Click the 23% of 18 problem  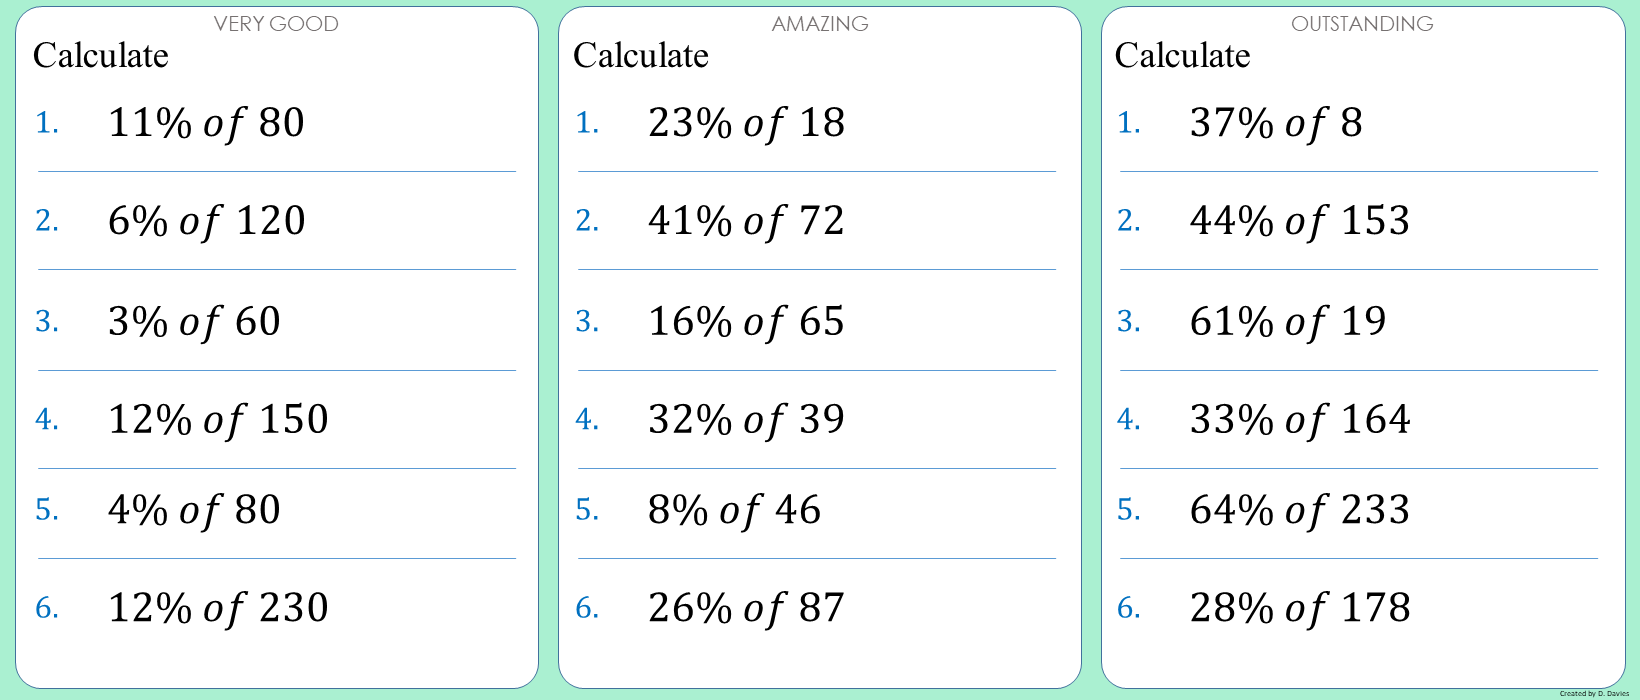[746, 123]
